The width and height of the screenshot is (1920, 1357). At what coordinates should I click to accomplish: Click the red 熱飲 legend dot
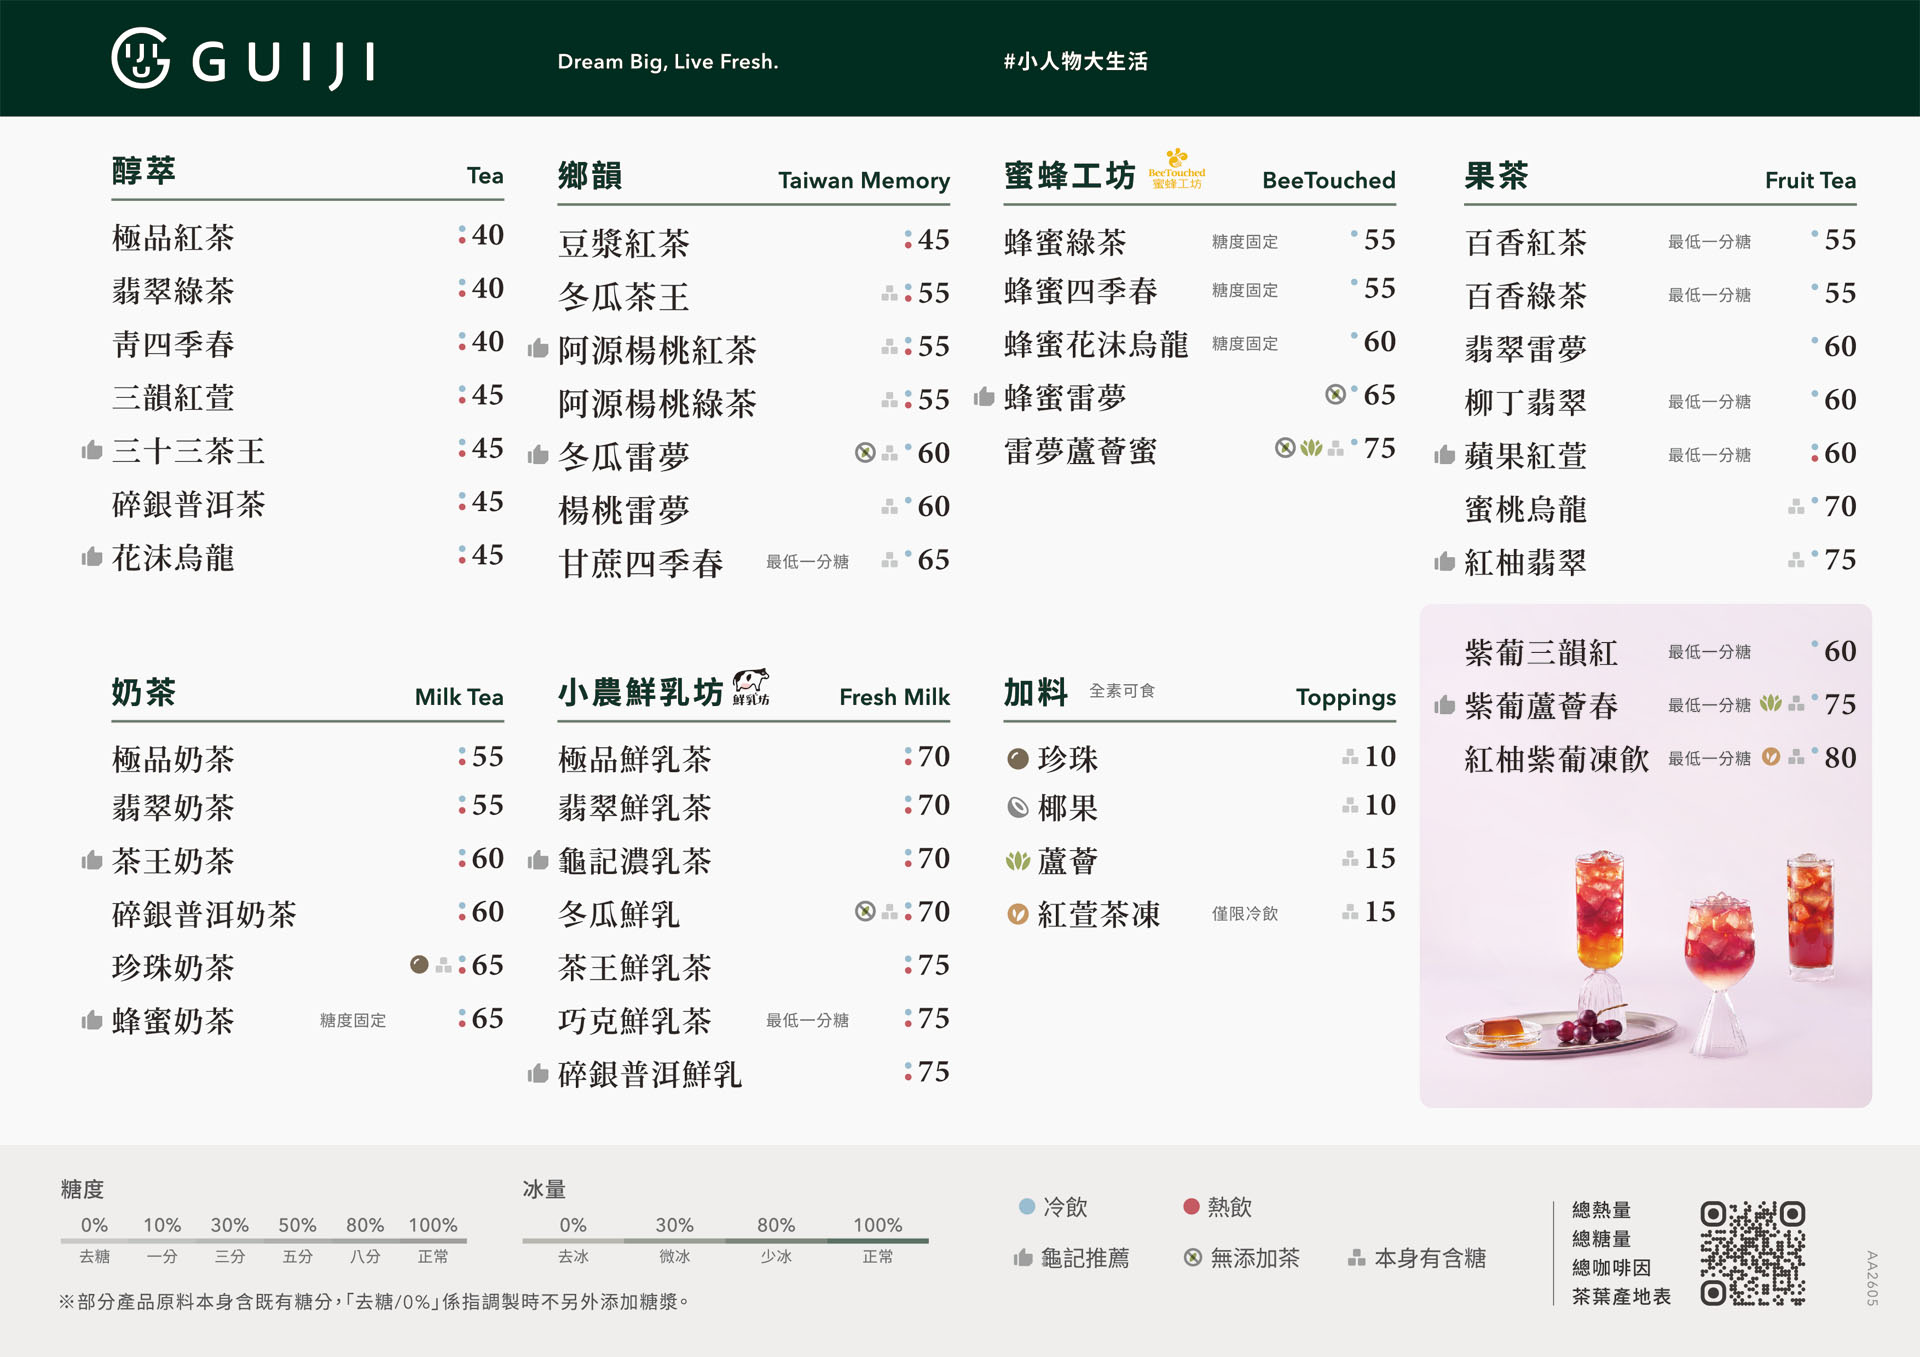click(x=1191, y=1206)
